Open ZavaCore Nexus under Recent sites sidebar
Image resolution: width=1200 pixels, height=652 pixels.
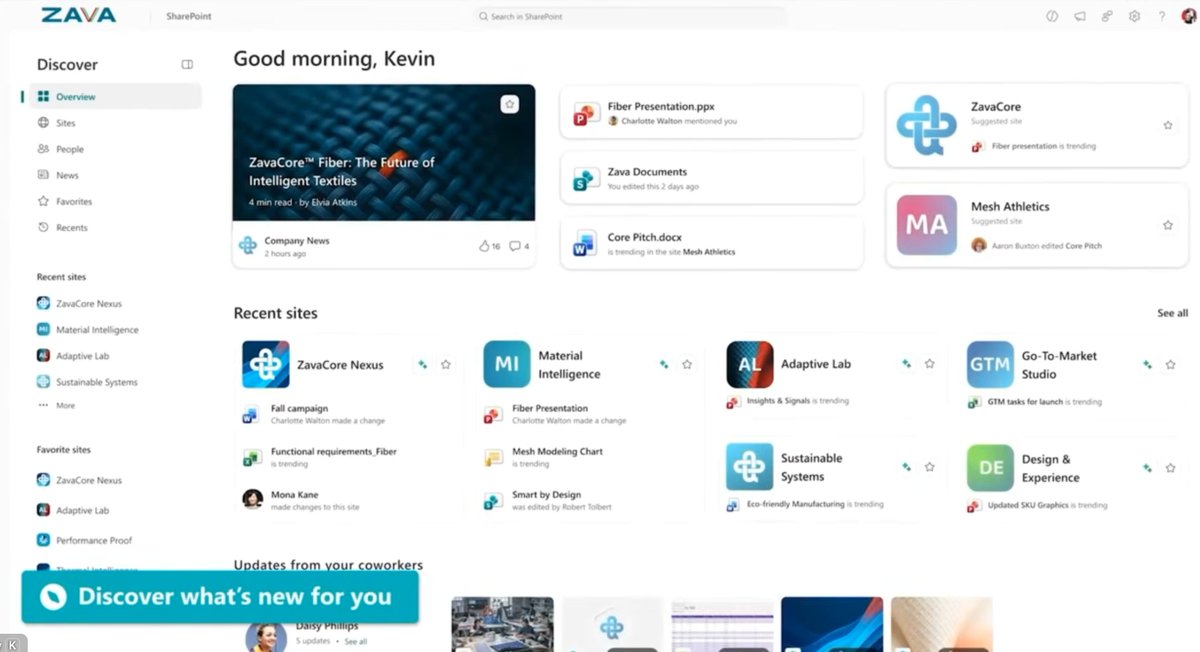80,303
